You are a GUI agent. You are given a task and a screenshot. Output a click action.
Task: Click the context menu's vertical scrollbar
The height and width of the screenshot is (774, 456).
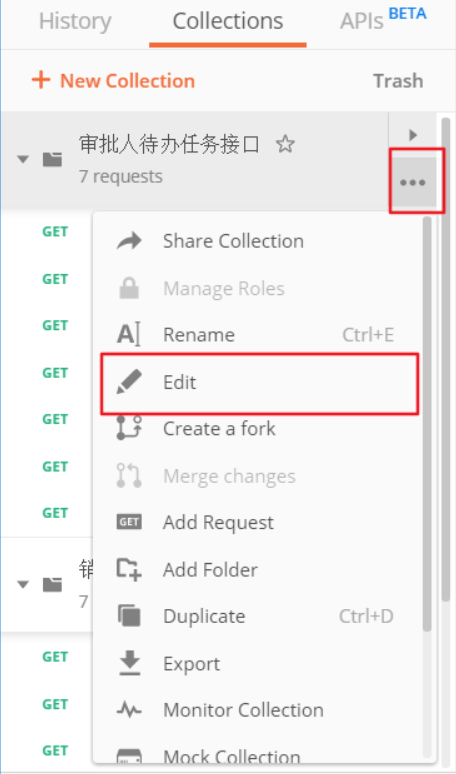427,425
